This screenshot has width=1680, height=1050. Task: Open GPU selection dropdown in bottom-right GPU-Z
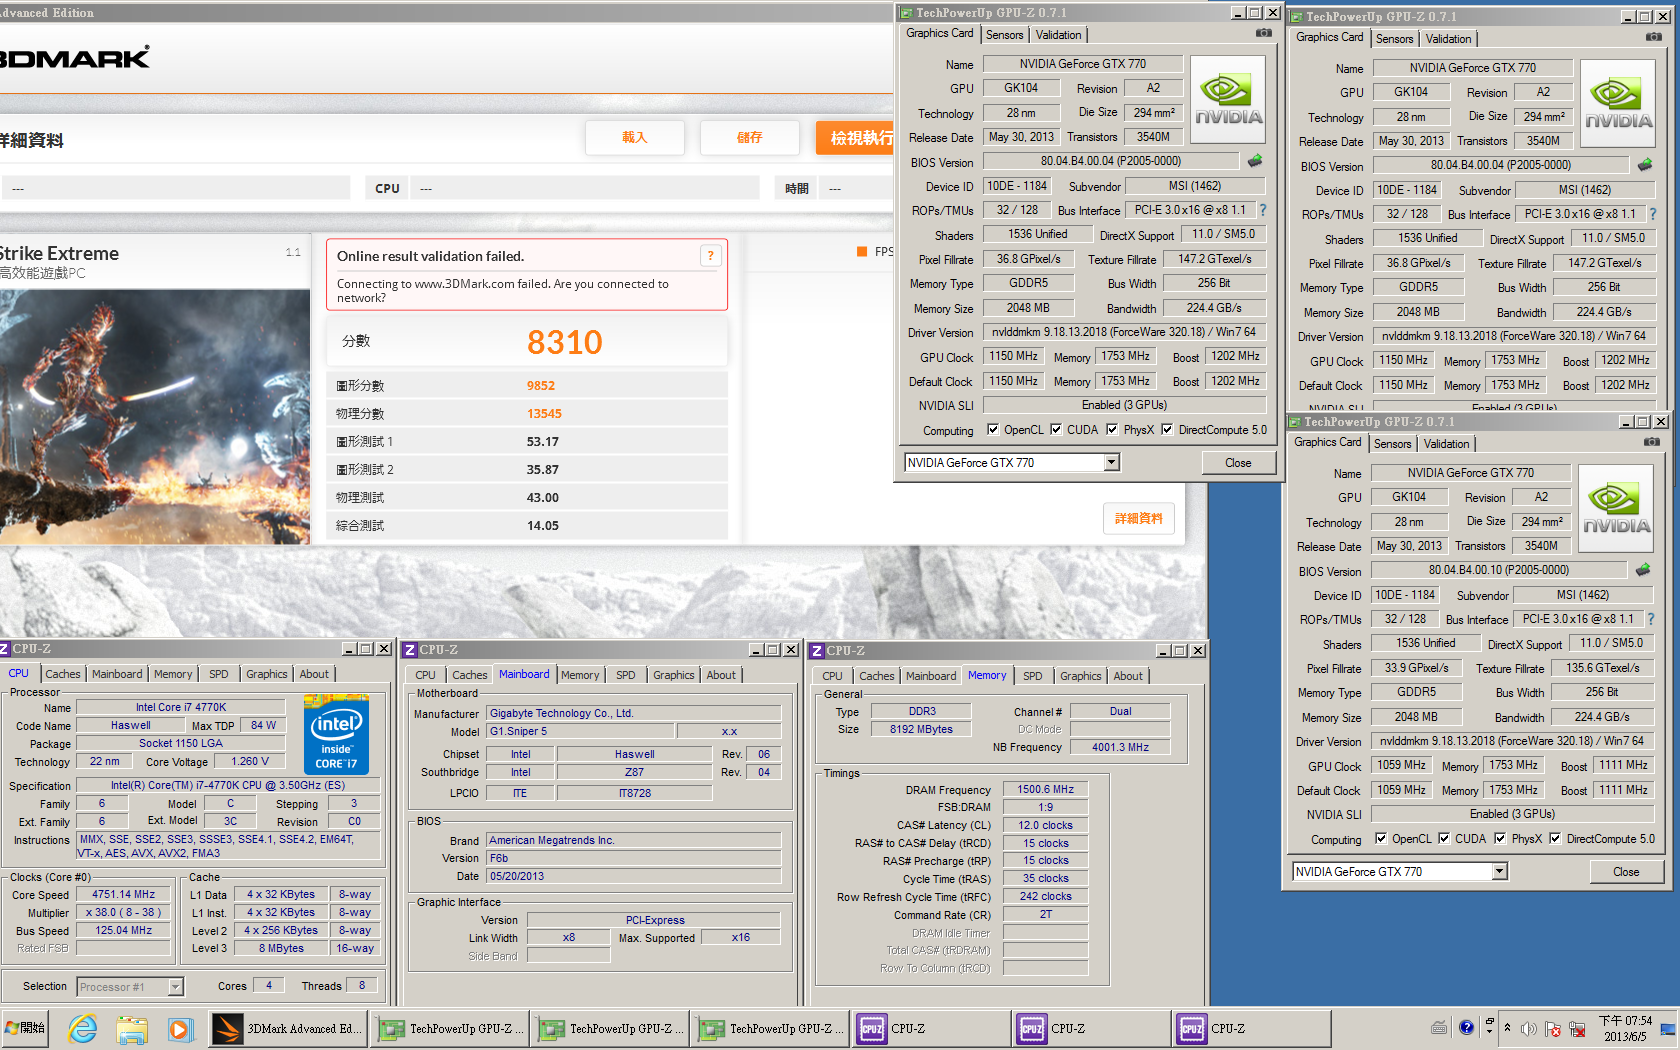point(1499,871)
